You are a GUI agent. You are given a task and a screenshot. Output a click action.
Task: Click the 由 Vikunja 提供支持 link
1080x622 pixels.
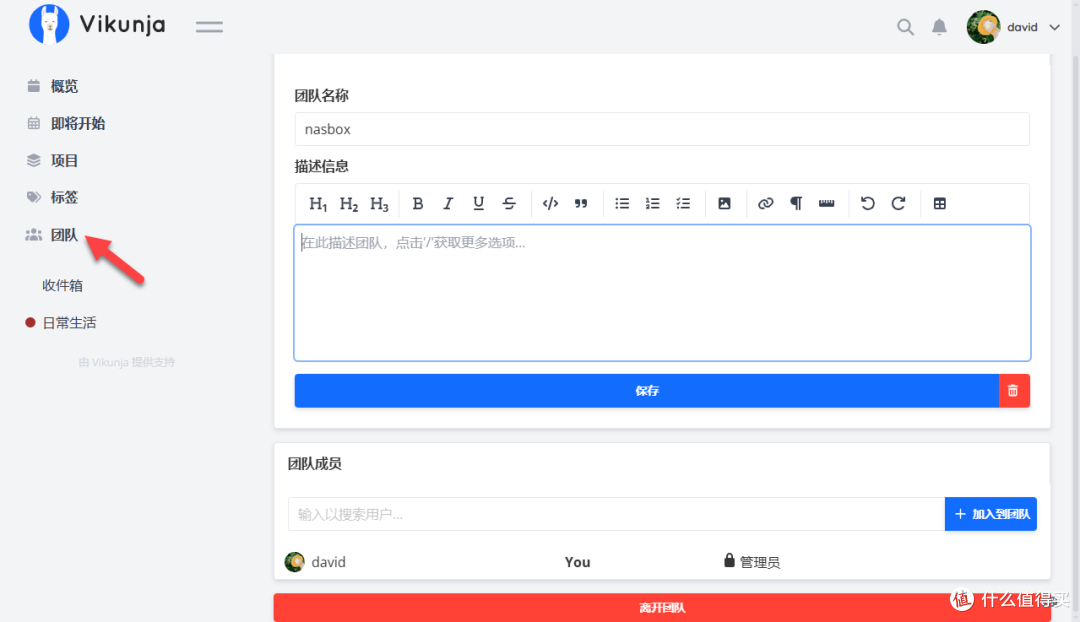(x=127, y=362)
